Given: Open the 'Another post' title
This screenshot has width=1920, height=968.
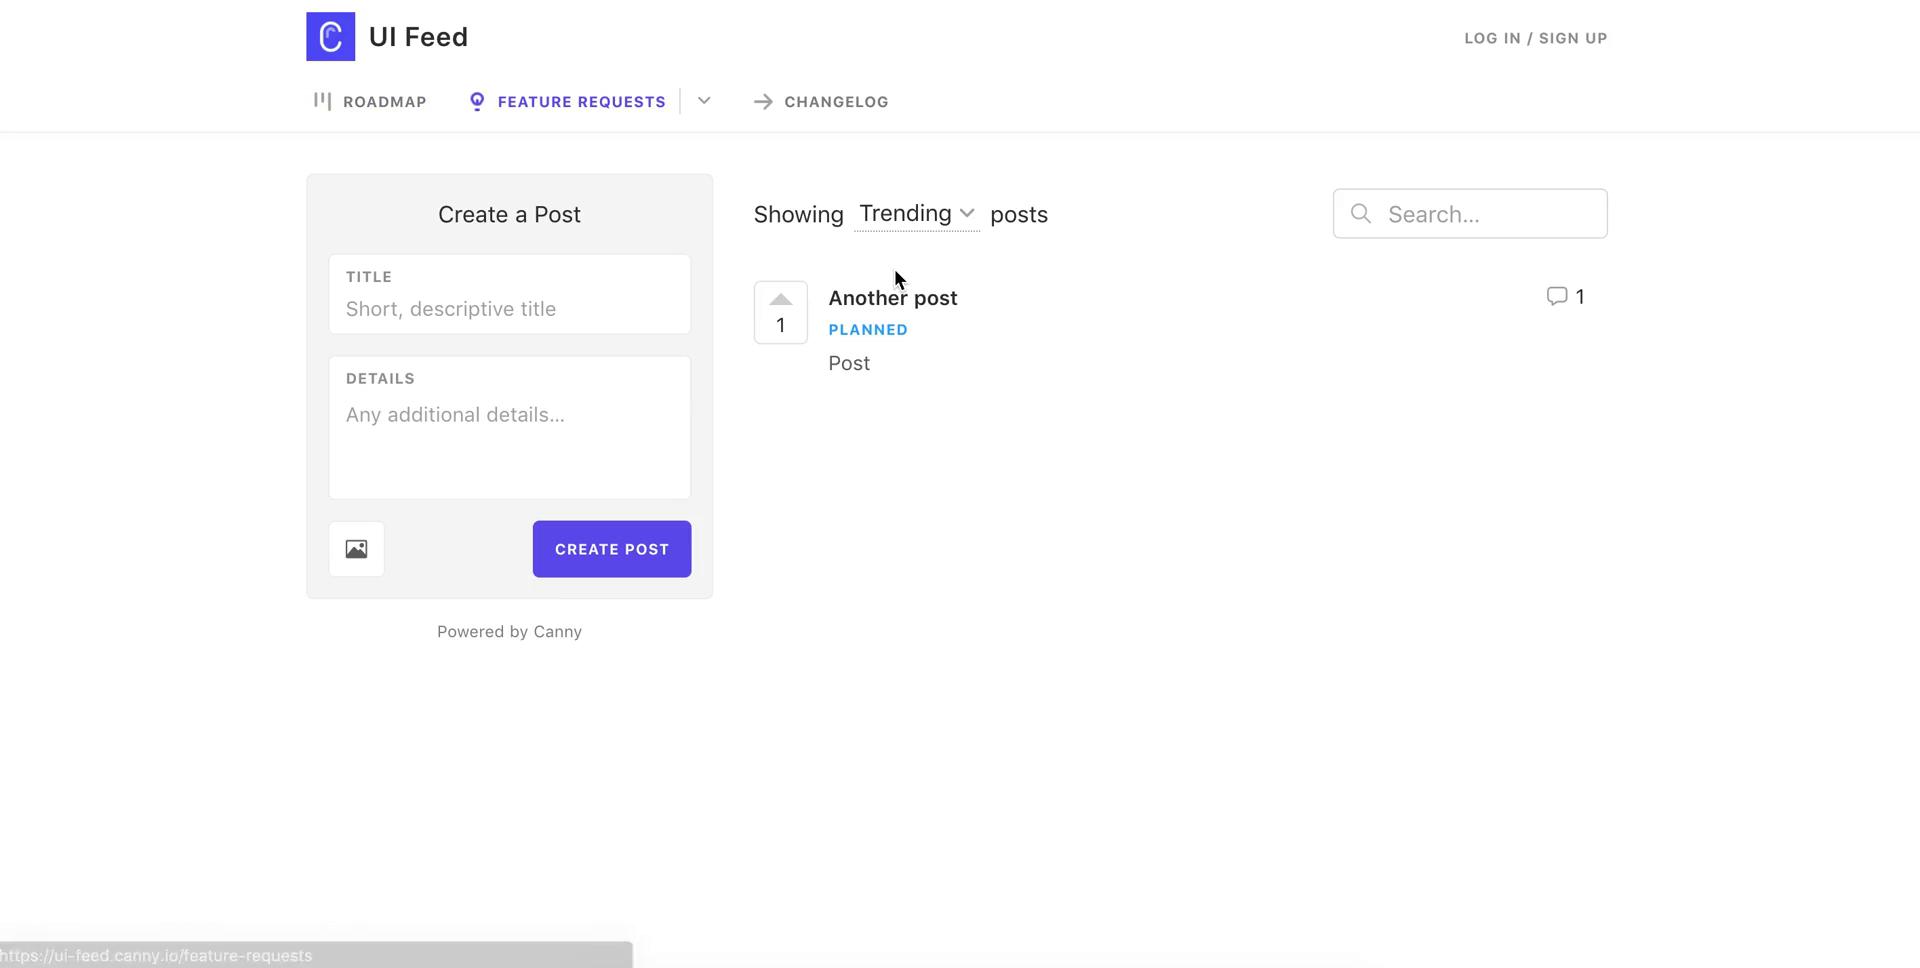Looking at the screenshot, I should [x=892, y=298].
